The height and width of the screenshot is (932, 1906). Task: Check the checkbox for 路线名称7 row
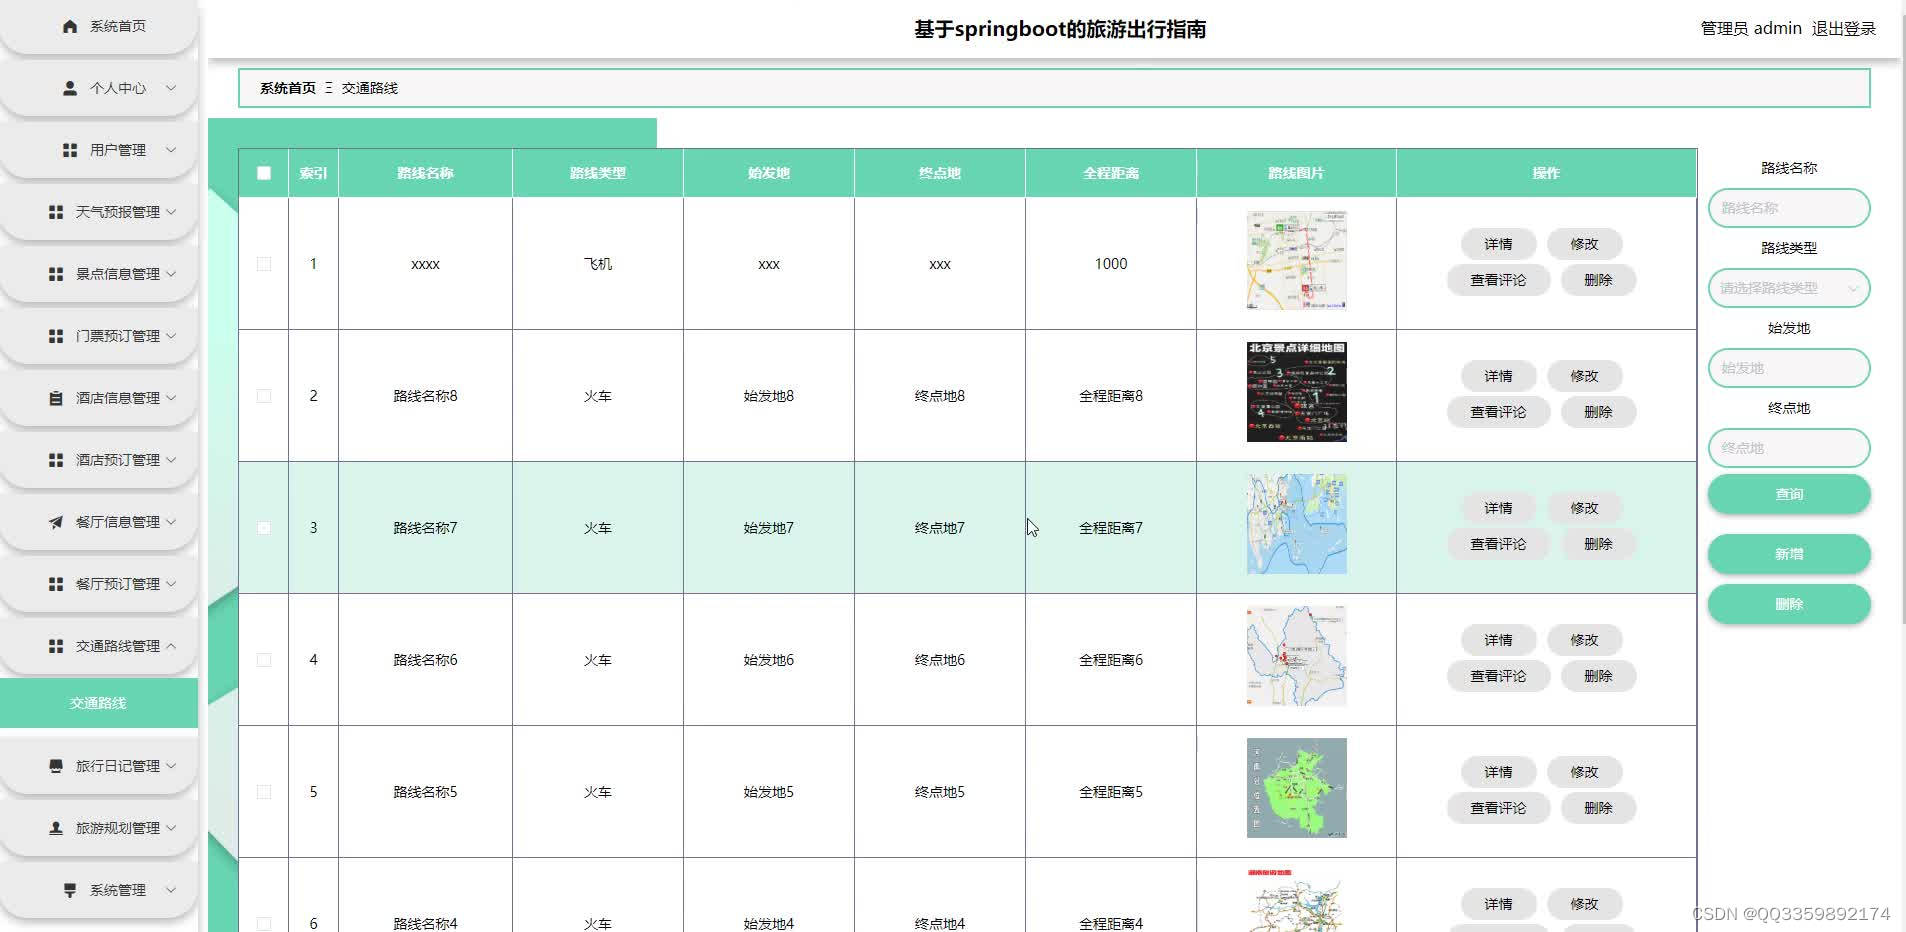pos(264,528)
